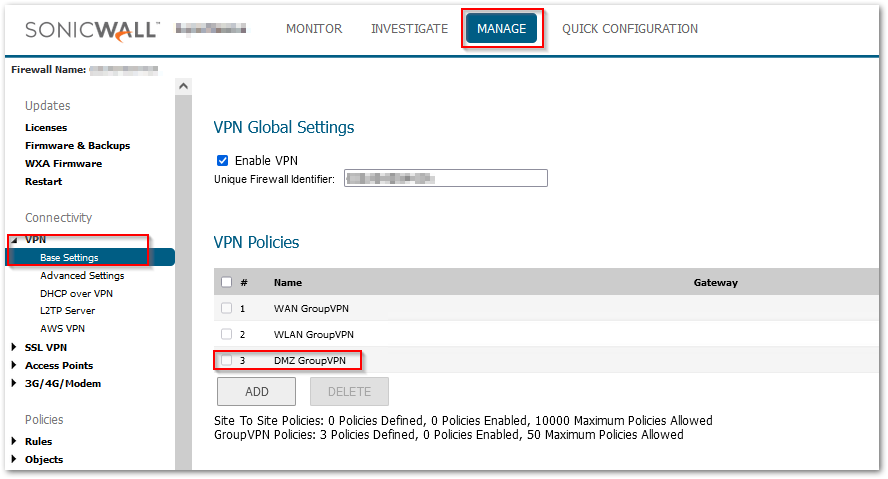This screenshot has height=479, width=888.
Task: Open the WLAN GroupVPN policy
Action: coord(313,334)
